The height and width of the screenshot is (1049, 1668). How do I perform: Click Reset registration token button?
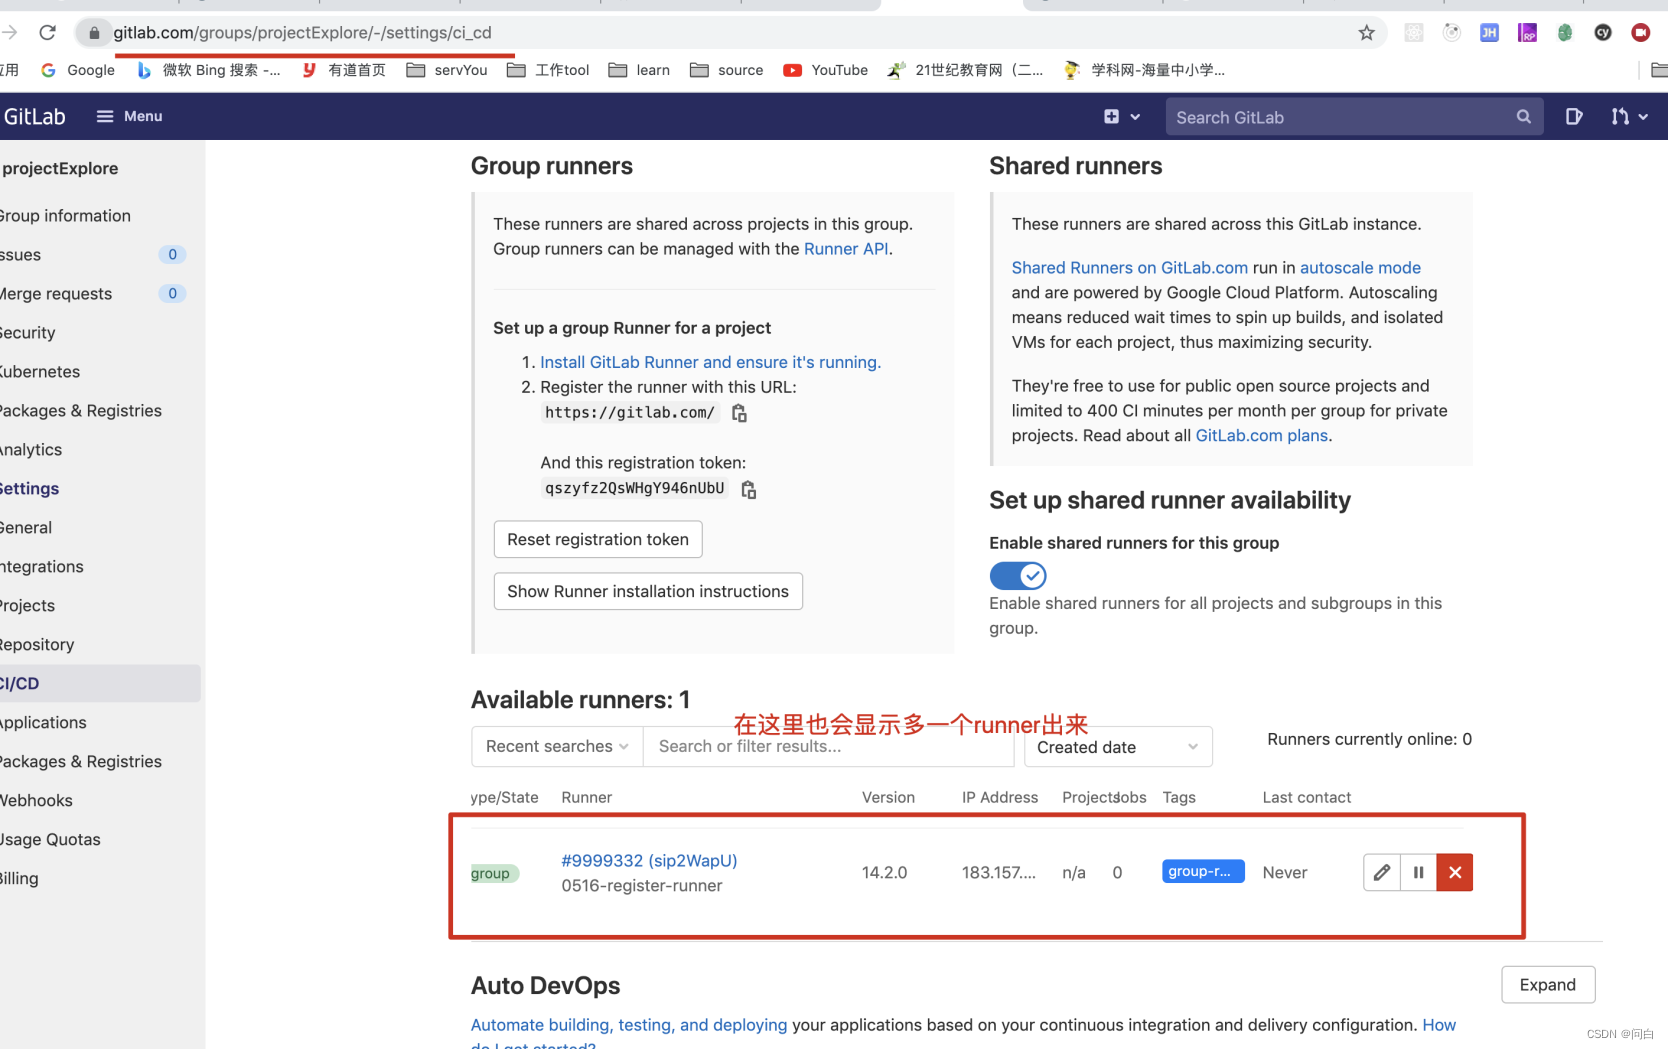598,540
